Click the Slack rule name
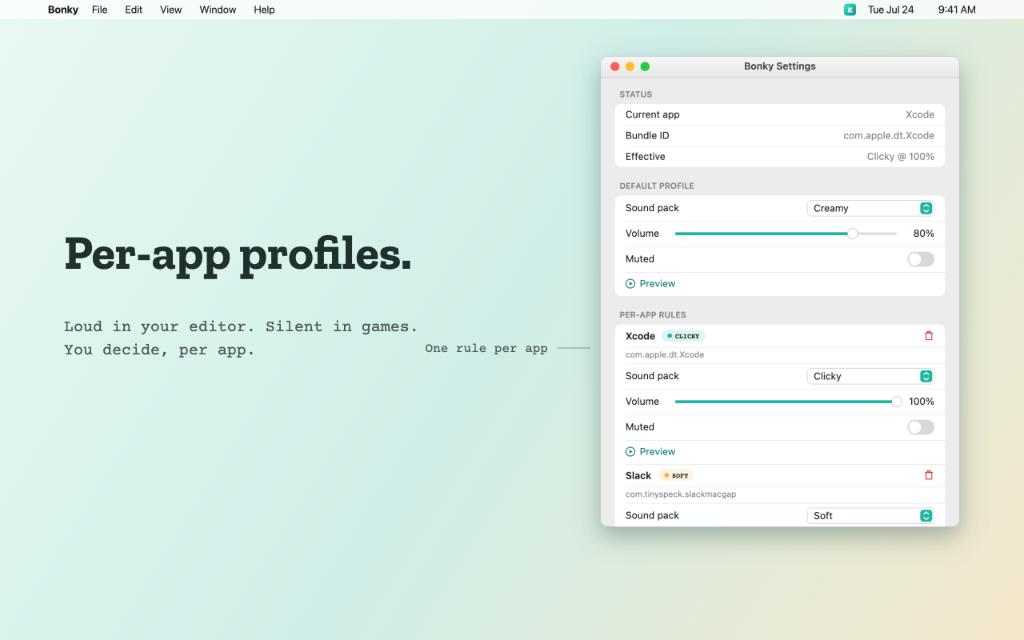 coord(638,475)
